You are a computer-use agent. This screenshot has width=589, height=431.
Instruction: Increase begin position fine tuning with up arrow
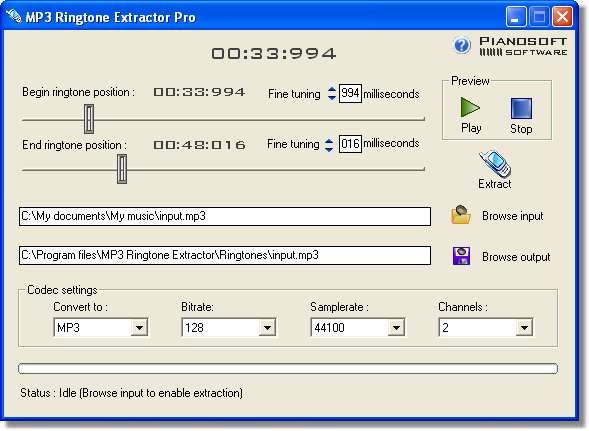point(331,89)
